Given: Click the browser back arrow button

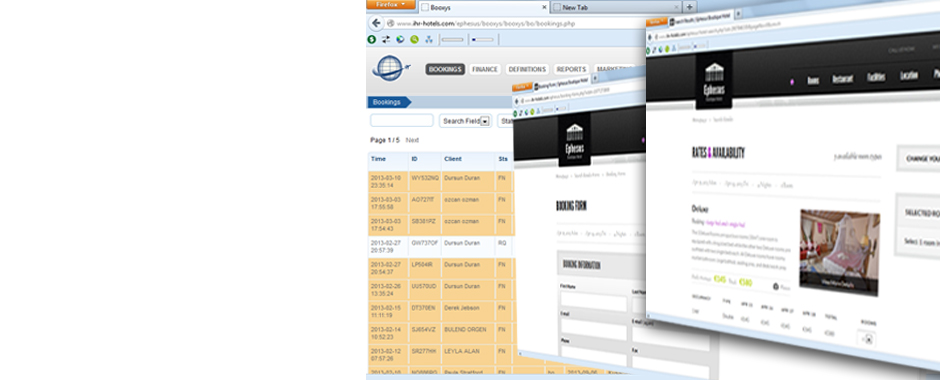Looking at the screenshot, I should point(376,23).
